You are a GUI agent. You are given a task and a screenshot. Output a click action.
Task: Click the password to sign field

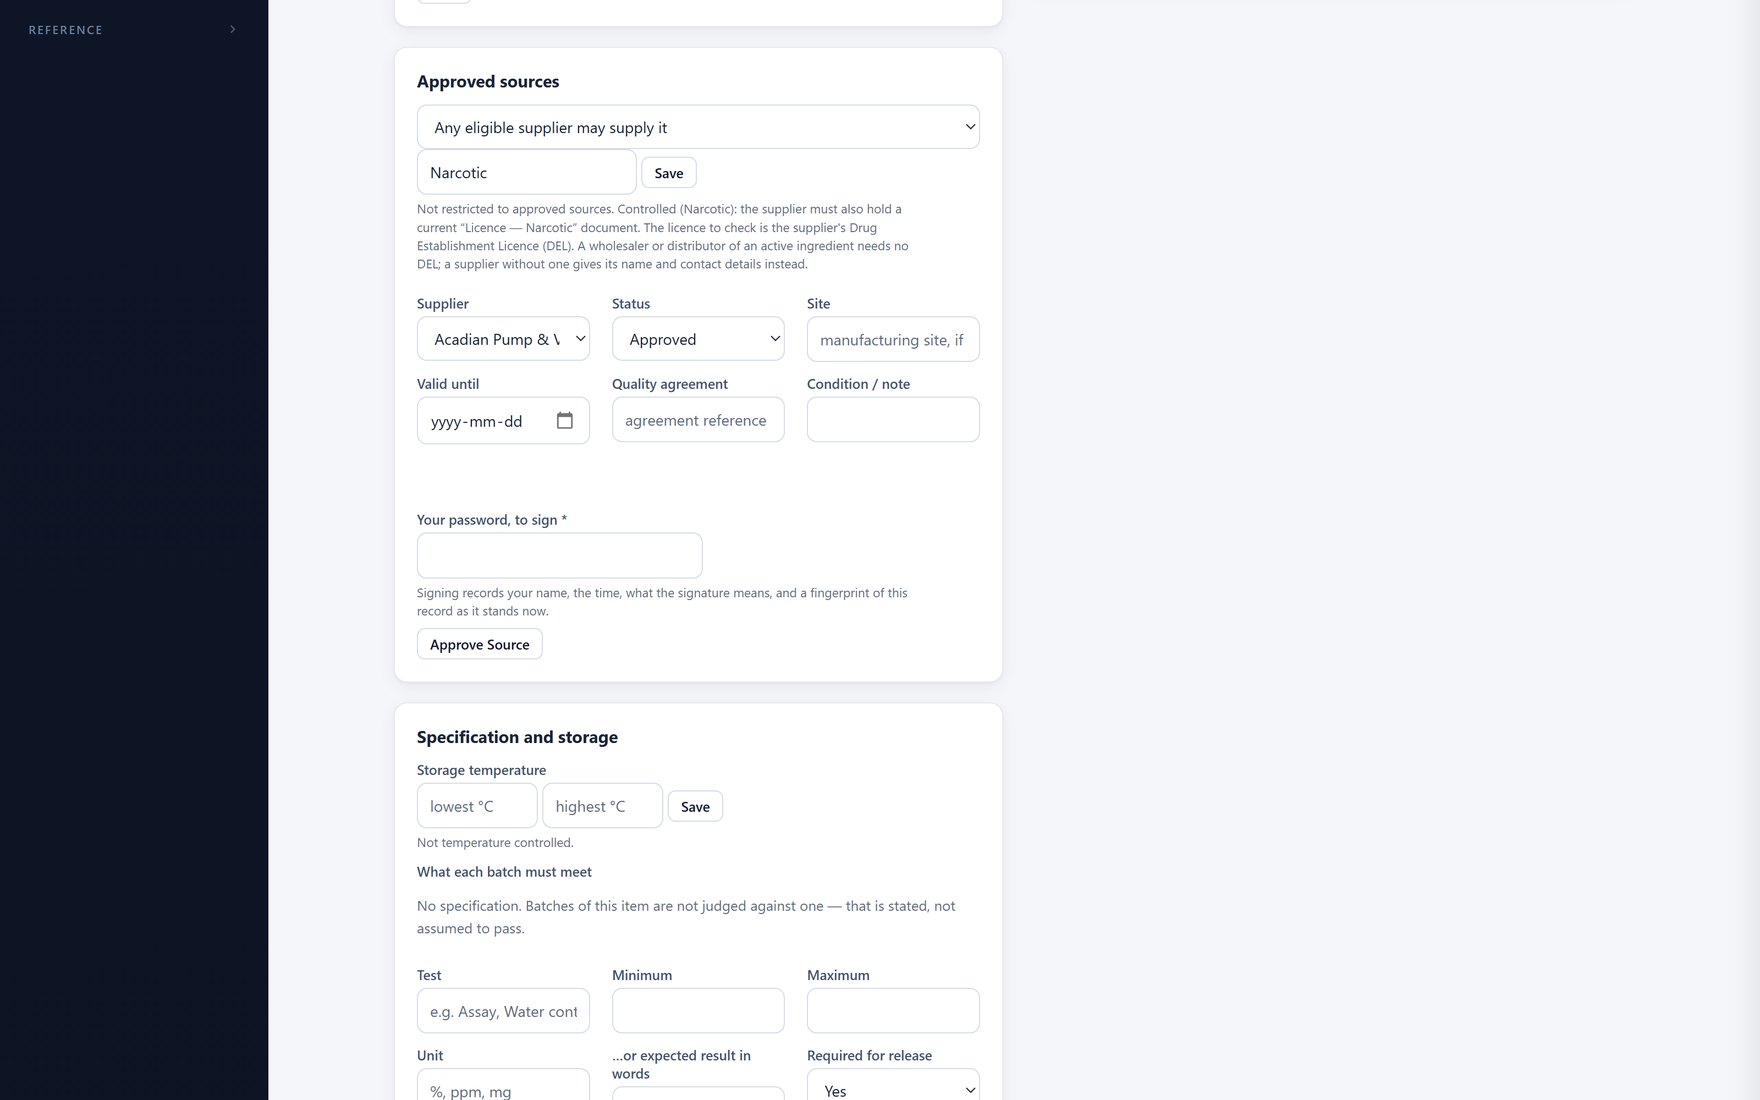[560, 555]
